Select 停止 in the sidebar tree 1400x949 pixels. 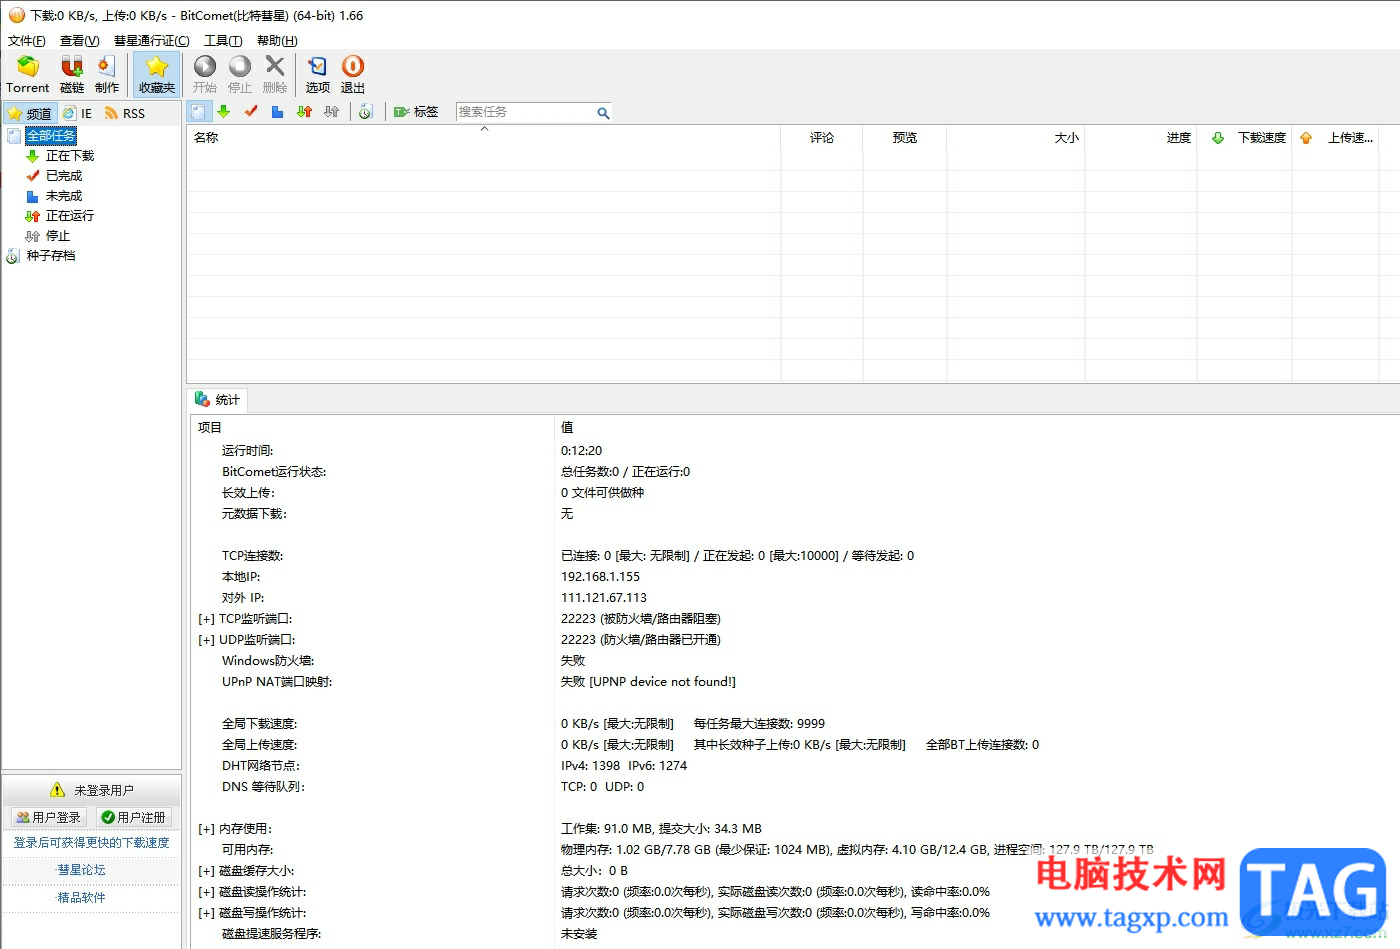click(58, 236)
